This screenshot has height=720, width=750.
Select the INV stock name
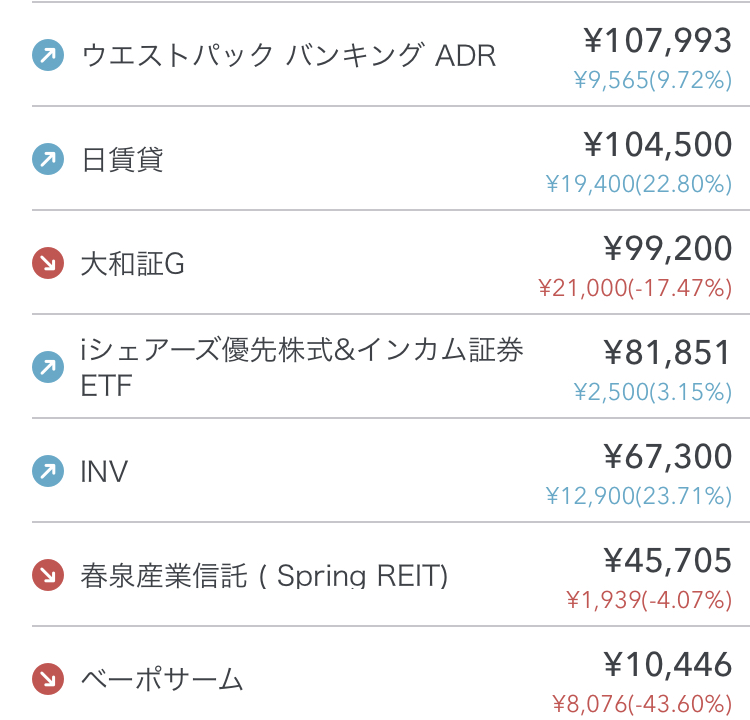104,472
